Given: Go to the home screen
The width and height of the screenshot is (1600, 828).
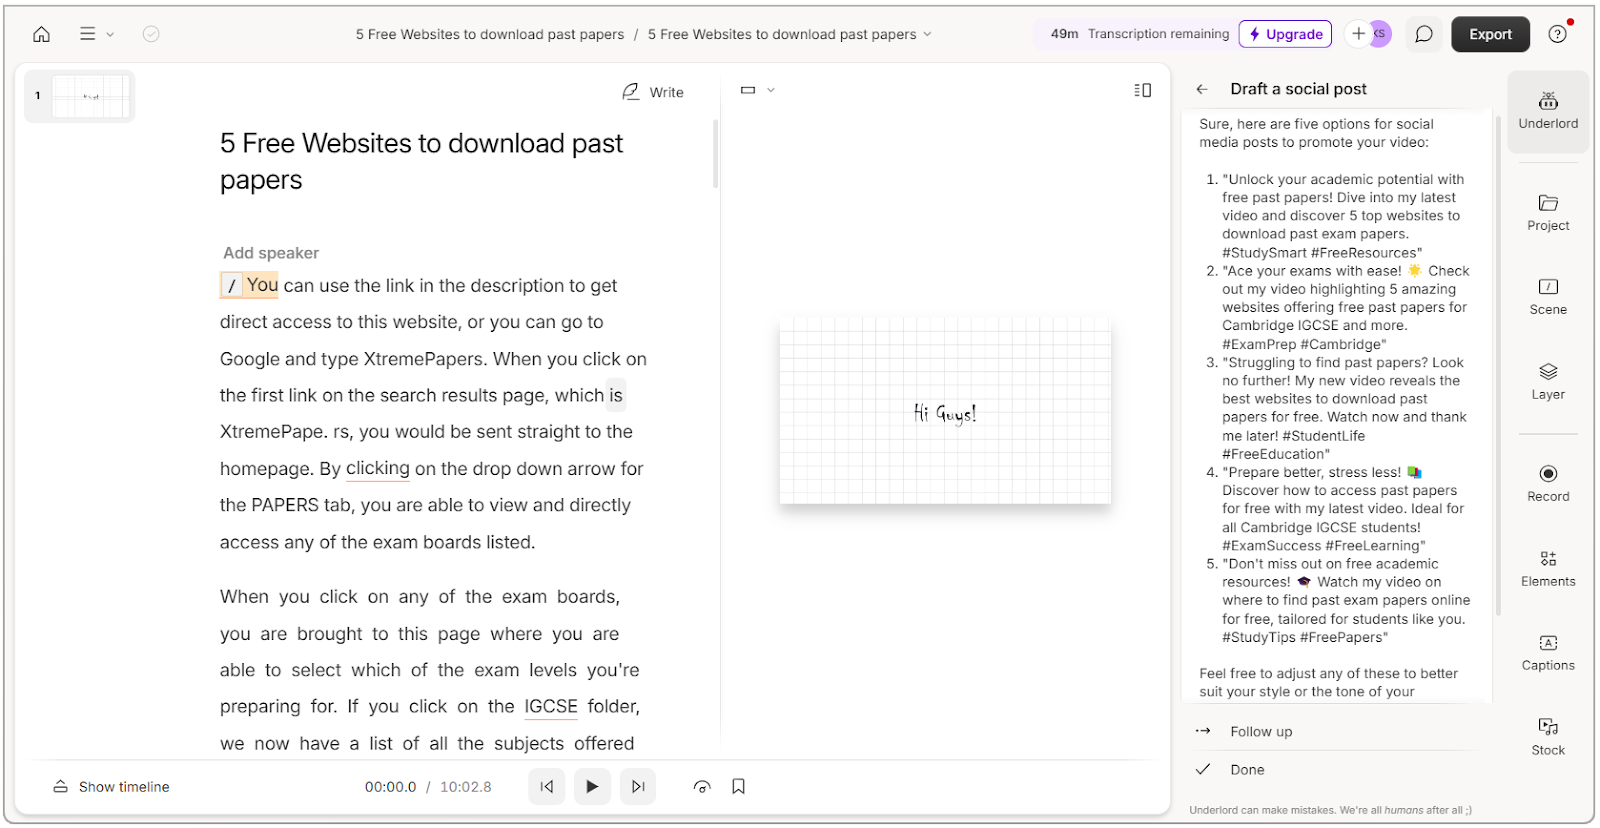Looking at the screenshot, I should [x=41, y=34].
